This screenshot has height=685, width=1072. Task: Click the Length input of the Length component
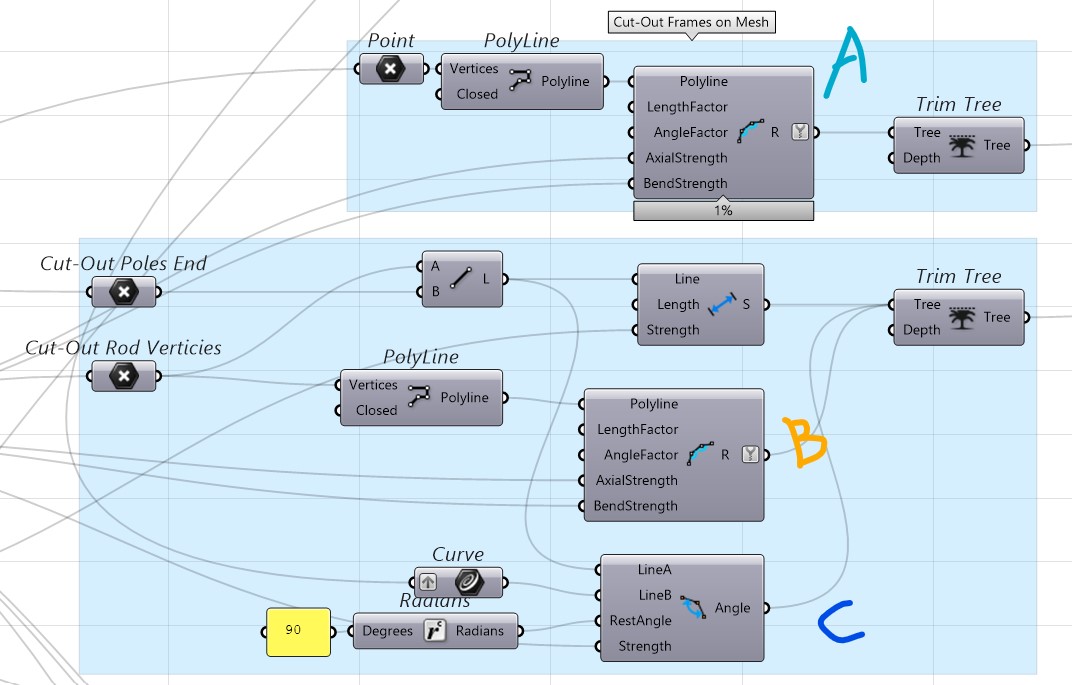678,305
